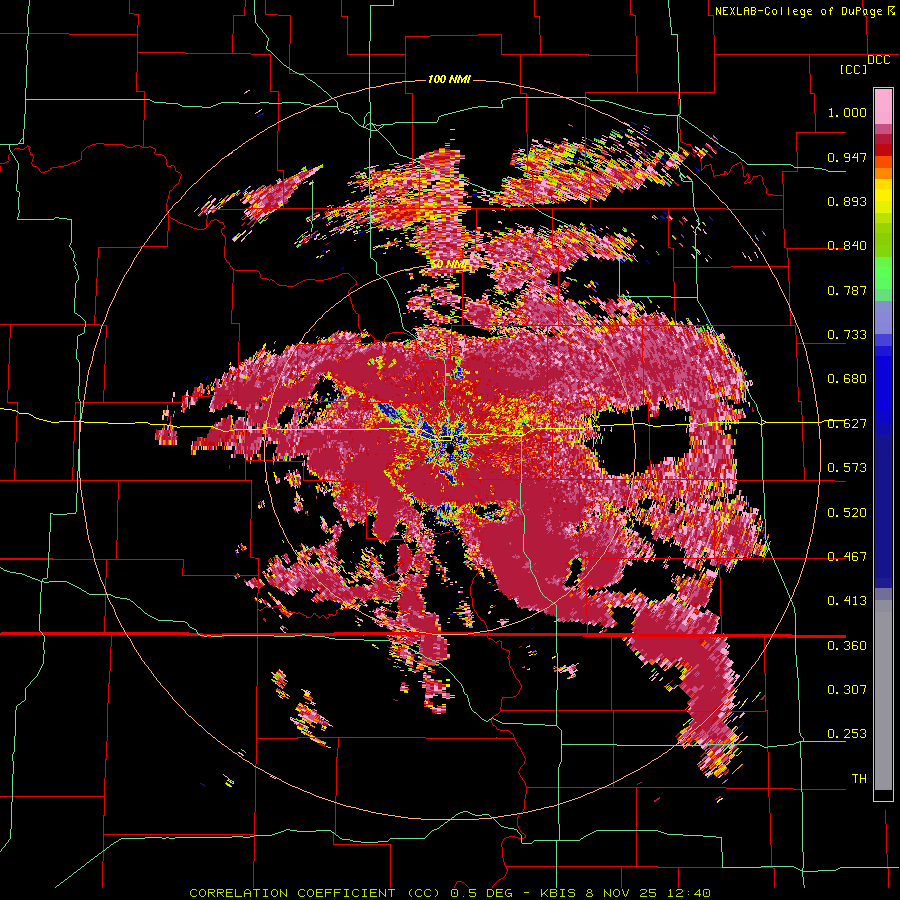
Task: Click the DCC product label
Action: pyautogui.click(x=878, y=60)
